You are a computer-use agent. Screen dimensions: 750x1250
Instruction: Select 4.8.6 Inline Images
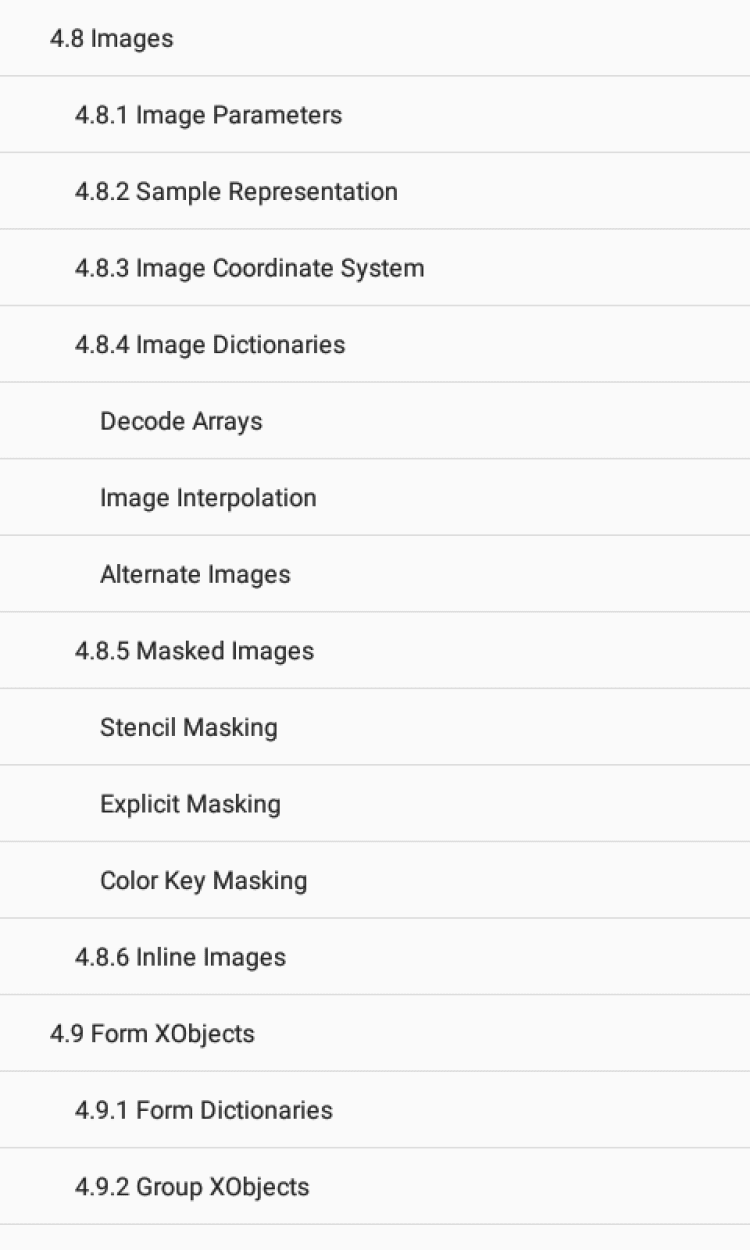click(180, 957)
